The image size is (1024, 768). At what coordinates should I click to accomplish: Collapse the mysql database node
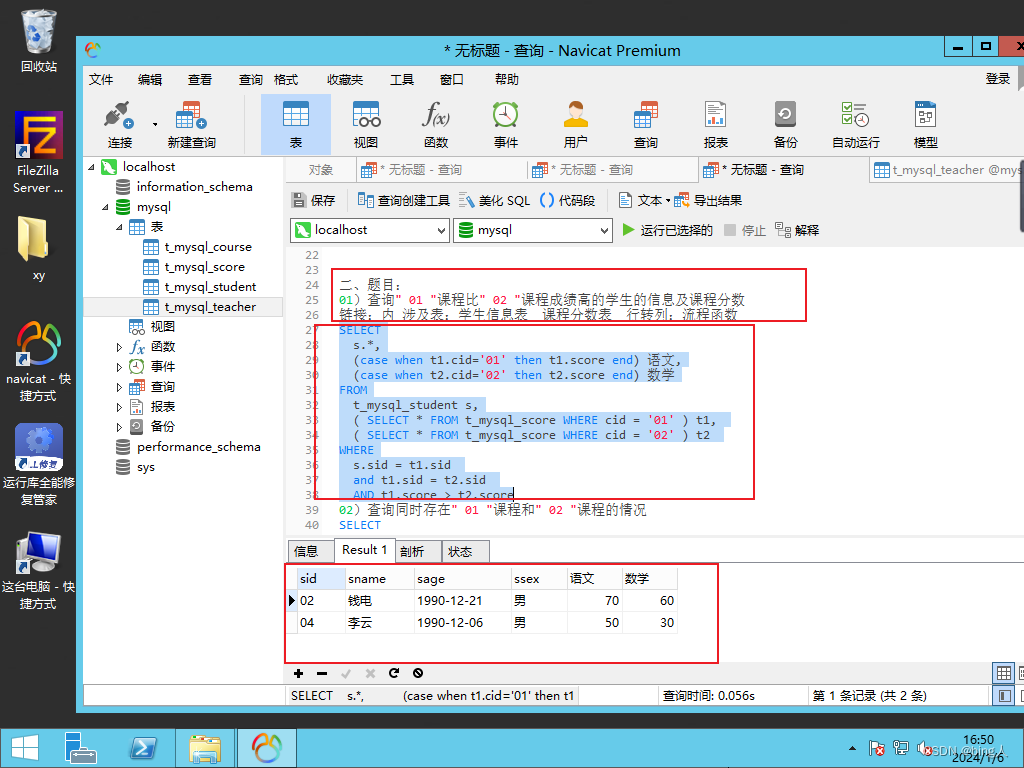[105, 207]
